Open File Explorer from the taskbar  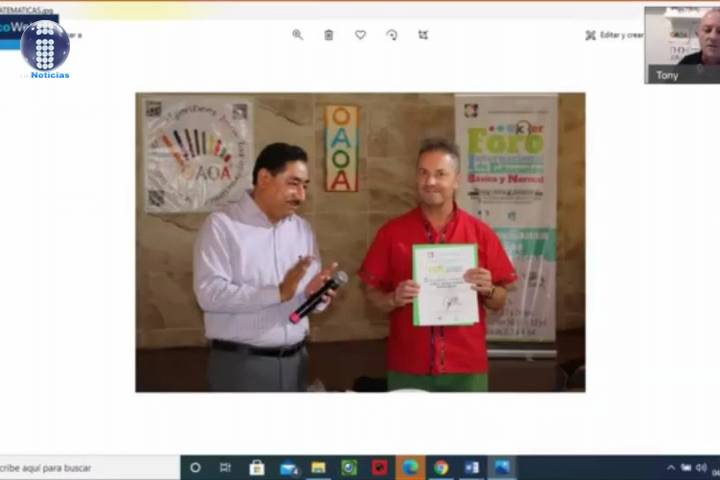318,468
